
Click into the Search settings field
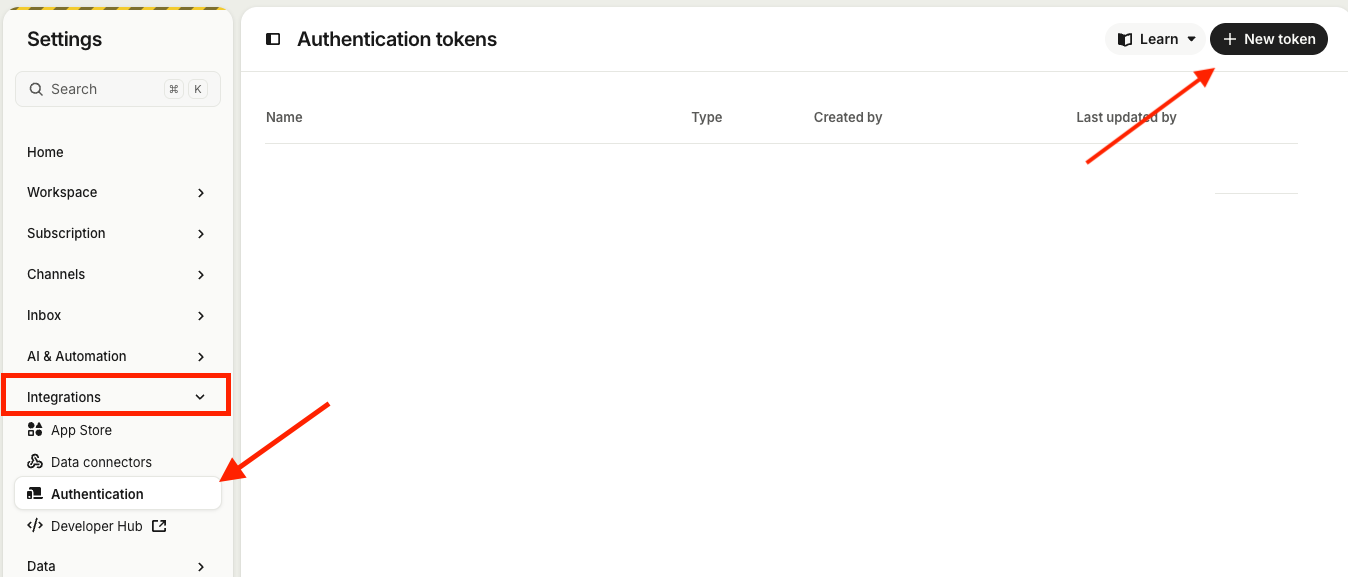(x=118, y=89)
